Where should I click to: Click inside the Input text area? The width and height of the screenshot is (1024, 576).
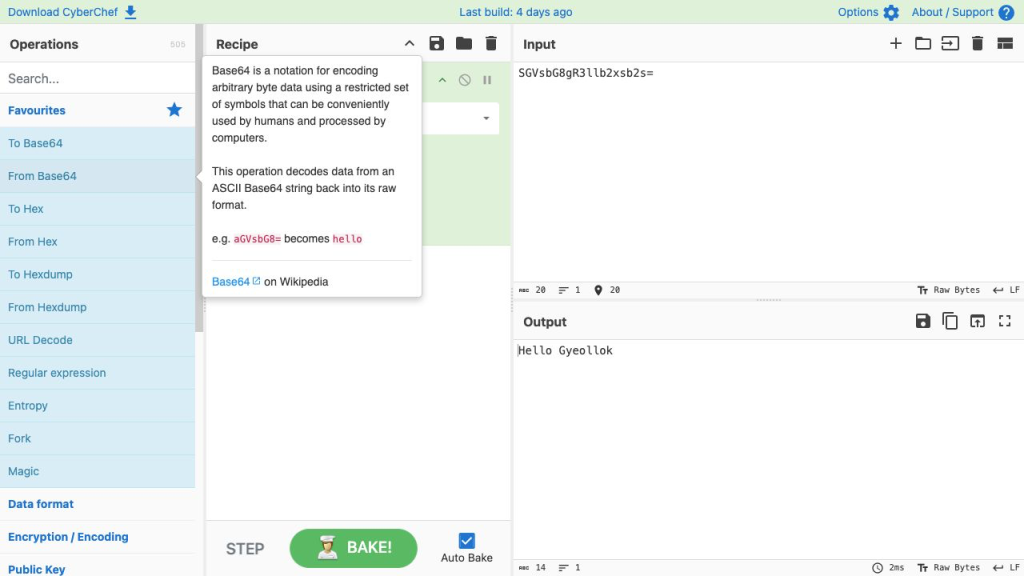point(768,172)
